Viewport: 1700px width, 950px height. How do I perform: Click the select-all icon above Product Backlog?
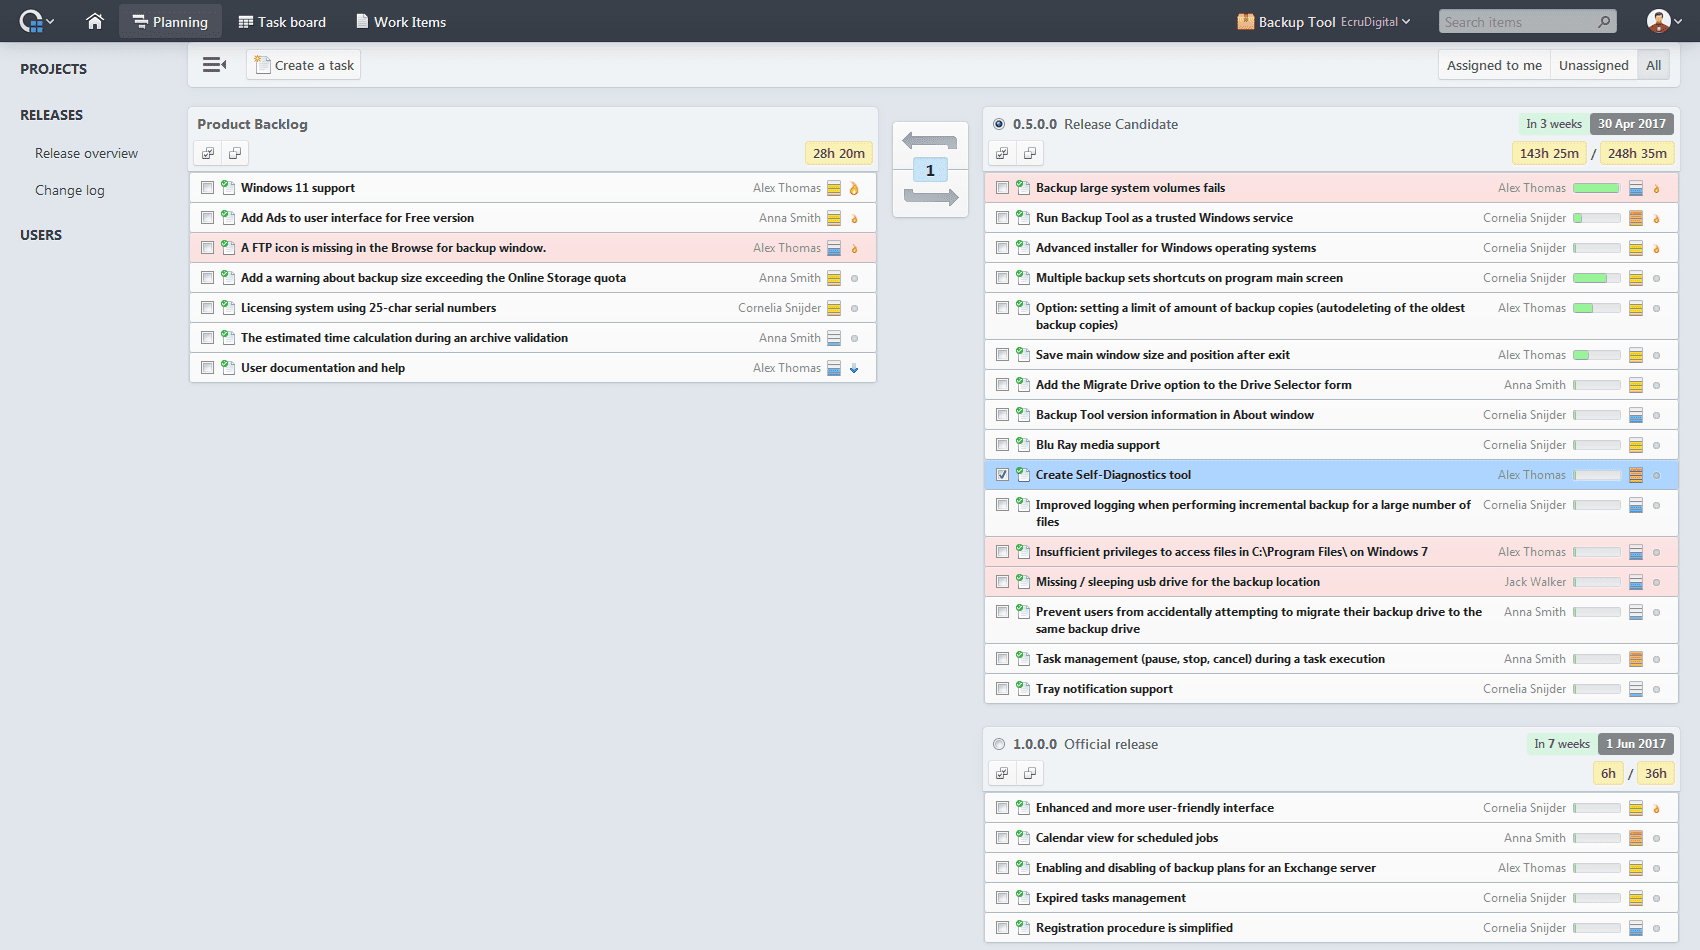click(x=208, y=153)
